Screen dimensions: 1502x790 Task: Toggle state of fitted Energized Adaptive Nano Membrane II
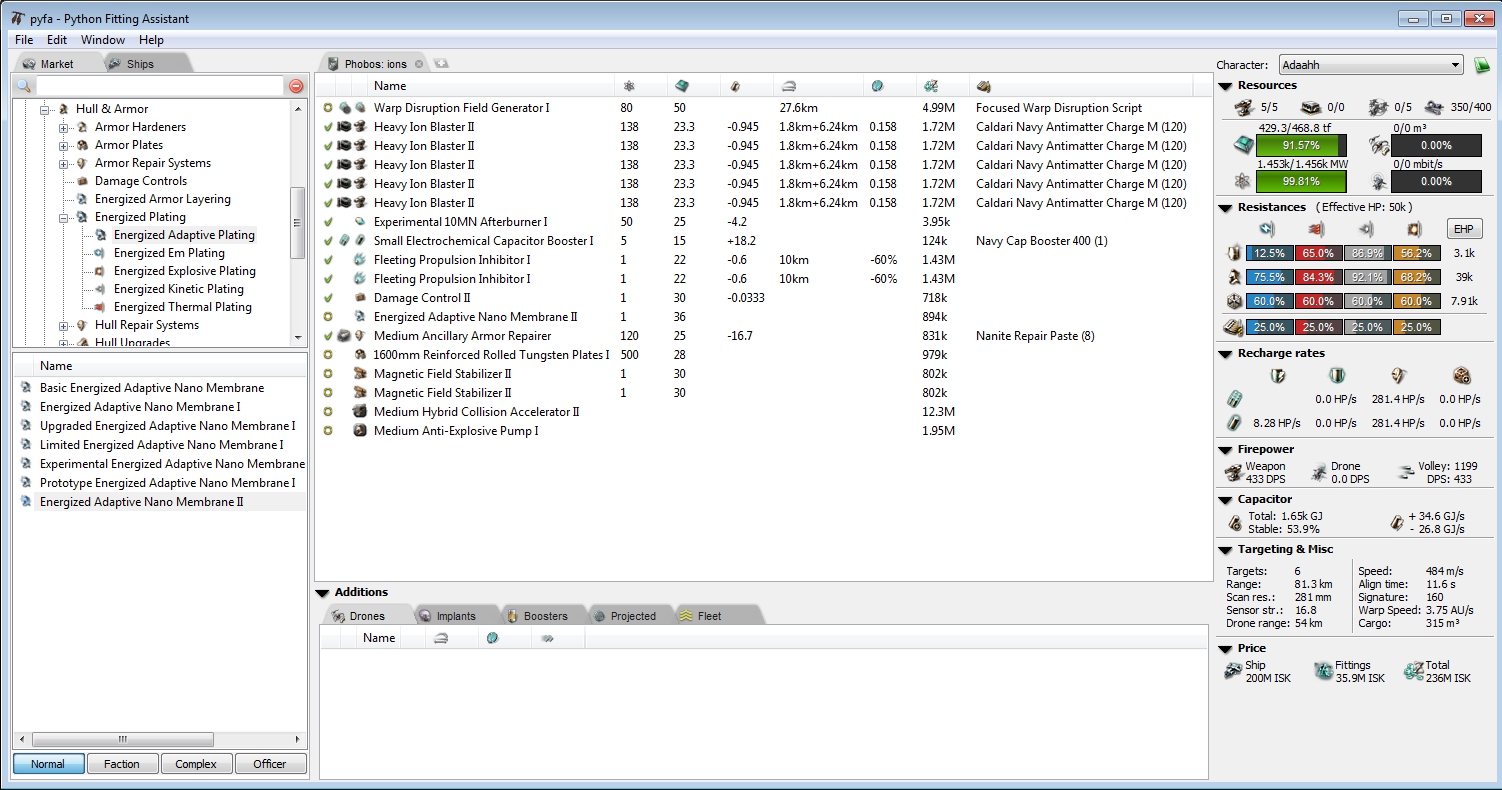(x=328, y=317)
